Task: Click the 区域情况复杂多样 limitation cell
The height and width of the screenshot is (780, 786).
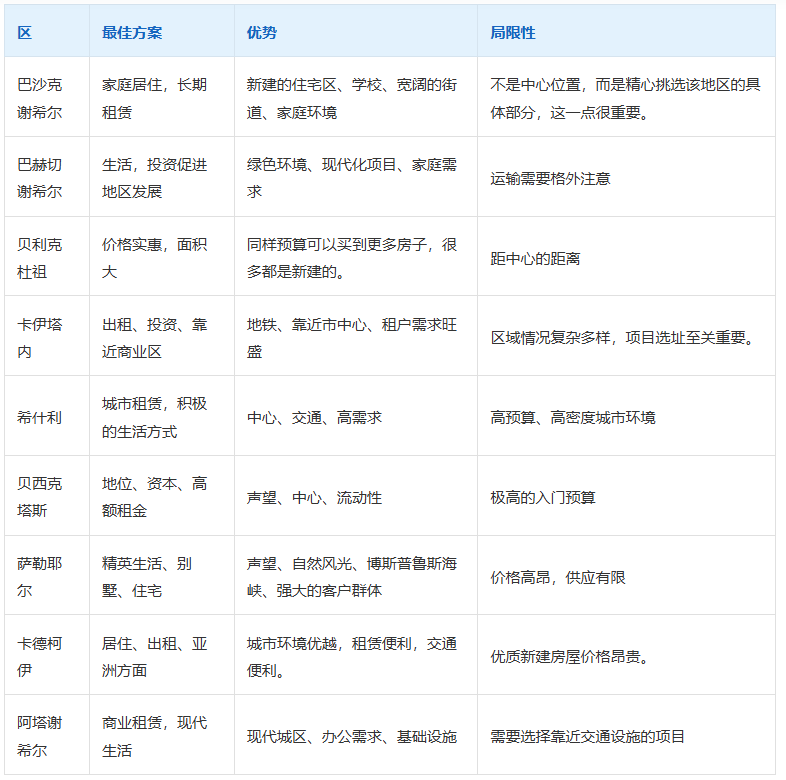Action: coord(626,336)
